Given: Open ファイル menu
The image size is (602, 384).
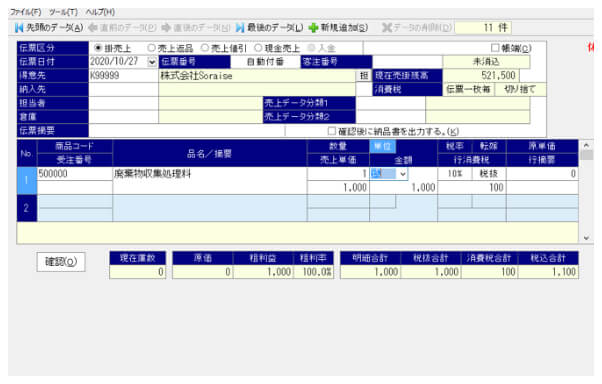Looking at the screenshot, I should point(26,12).
